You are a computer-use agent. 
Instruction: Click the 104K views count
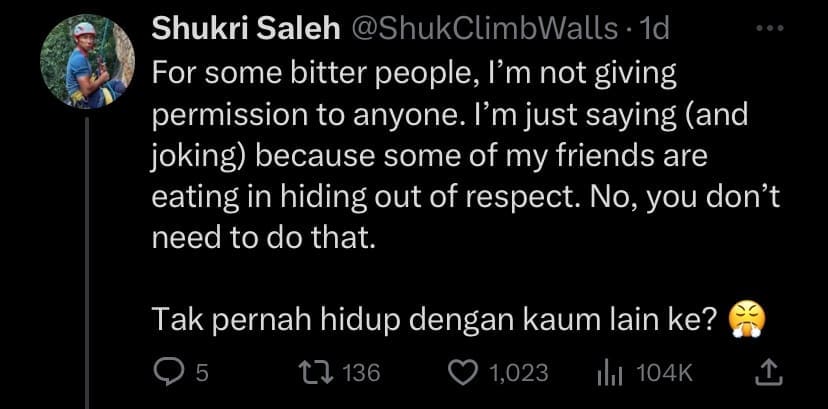(x=664, y=374)
